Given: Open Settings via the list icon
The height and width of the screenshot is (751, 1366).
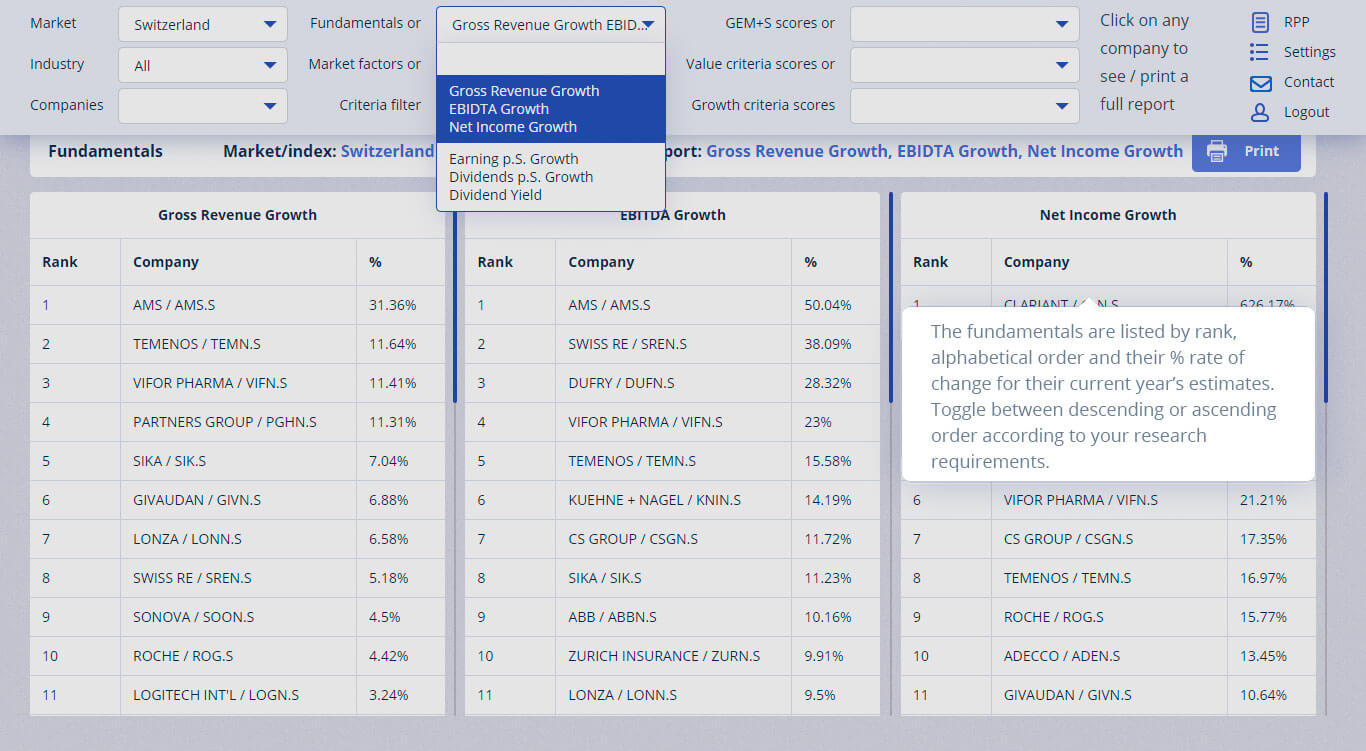Looking at the screenshot, I should point(1260,52).
